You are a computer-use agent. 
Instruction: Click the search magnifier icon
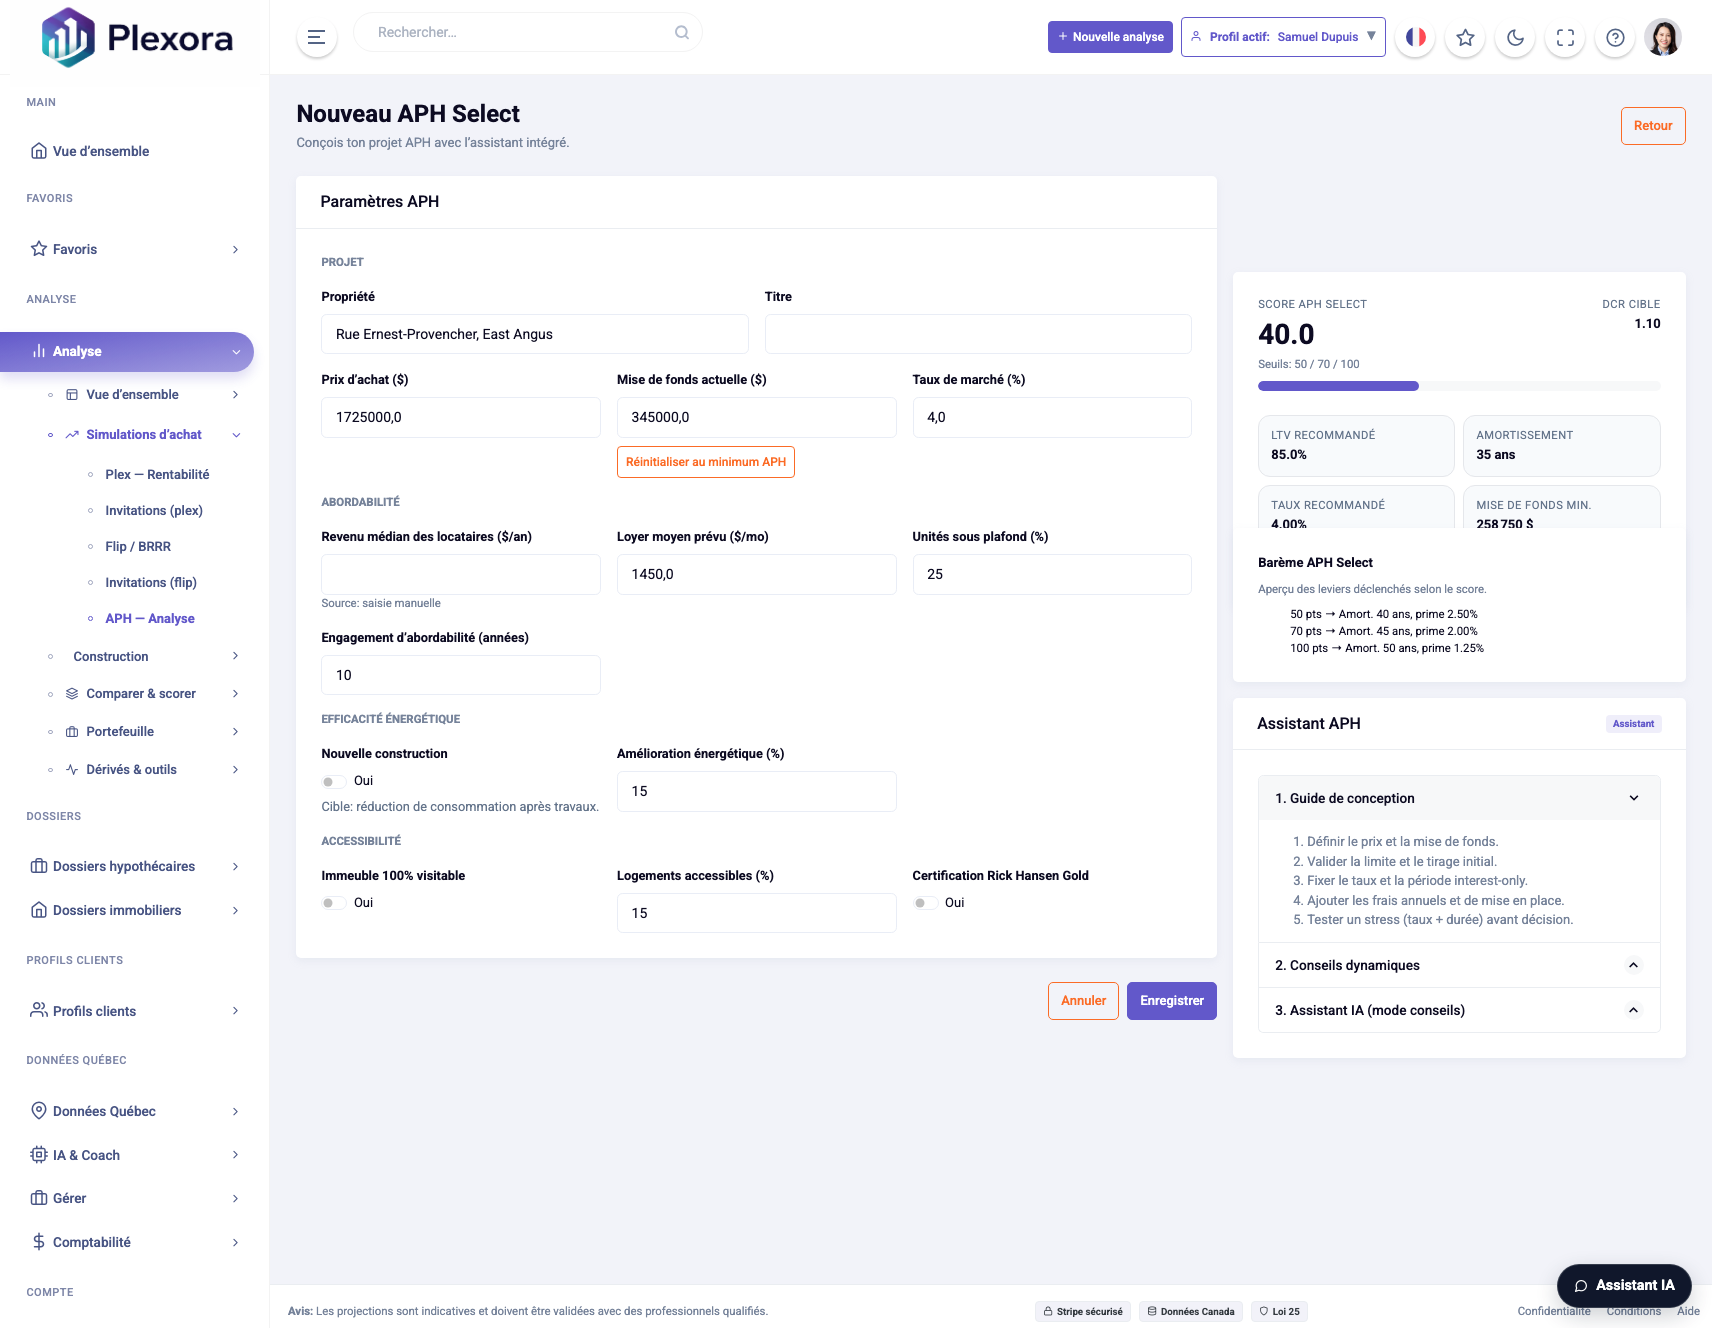pyautogui.click(x=682, y=32)
